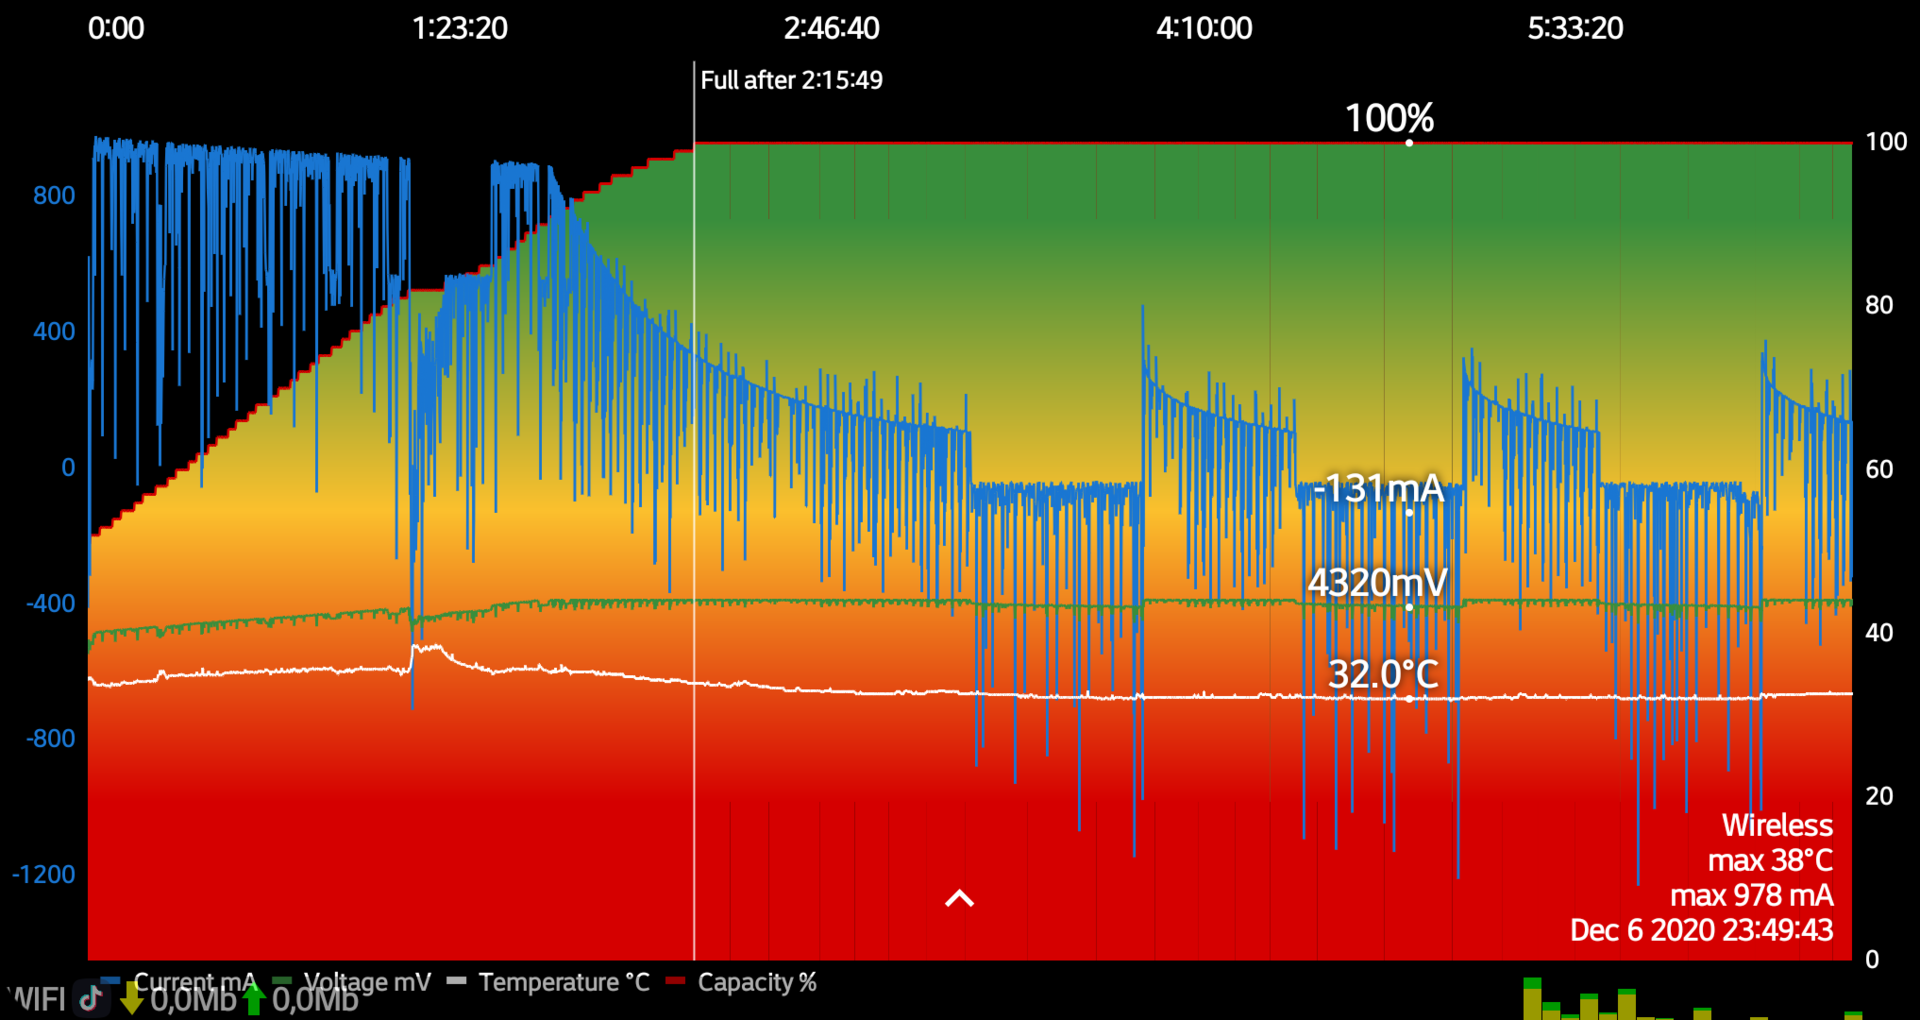Click the blue Current color swatch
Viewport: 1920px width, 1020px height.
tap(110, 980)
